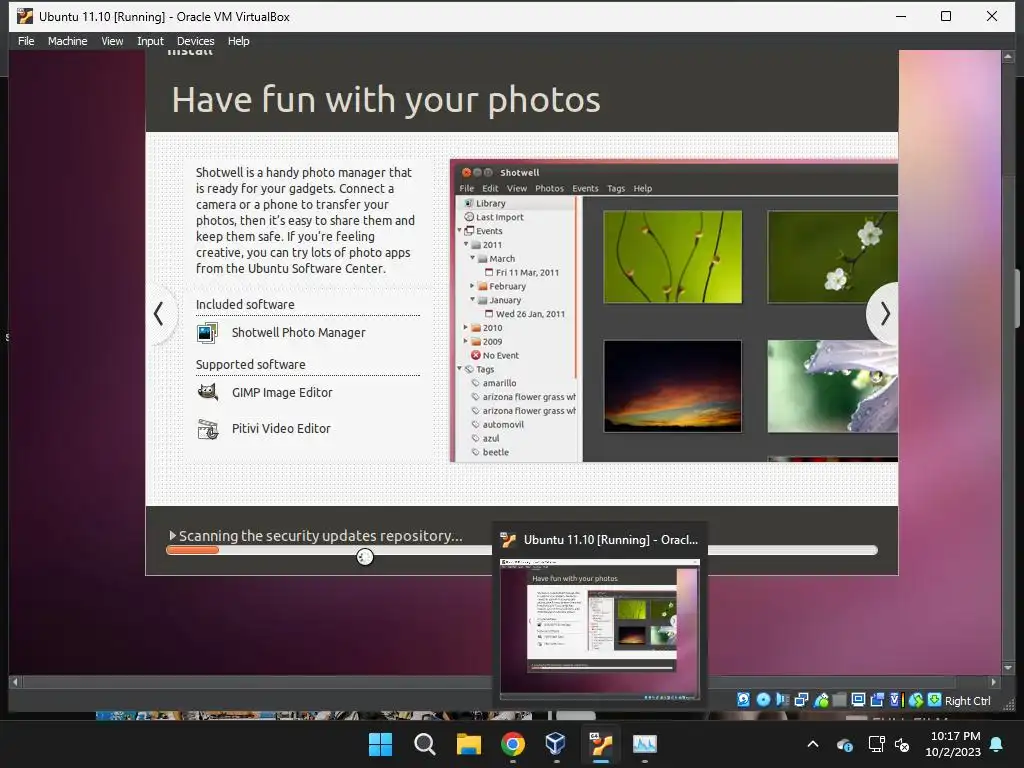Click the dewy purple flower photo
This screenshot has height=768, width=1024.
click(833, 386)
